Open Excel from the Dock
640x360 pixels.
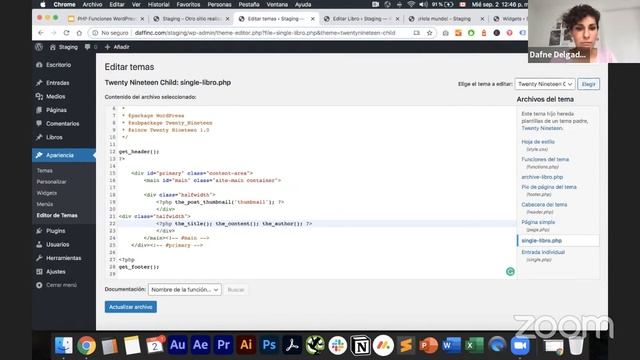click(474, 345)
